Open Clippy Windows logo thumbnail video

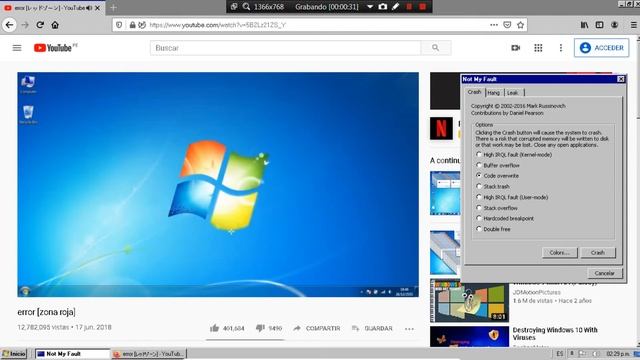469,301
